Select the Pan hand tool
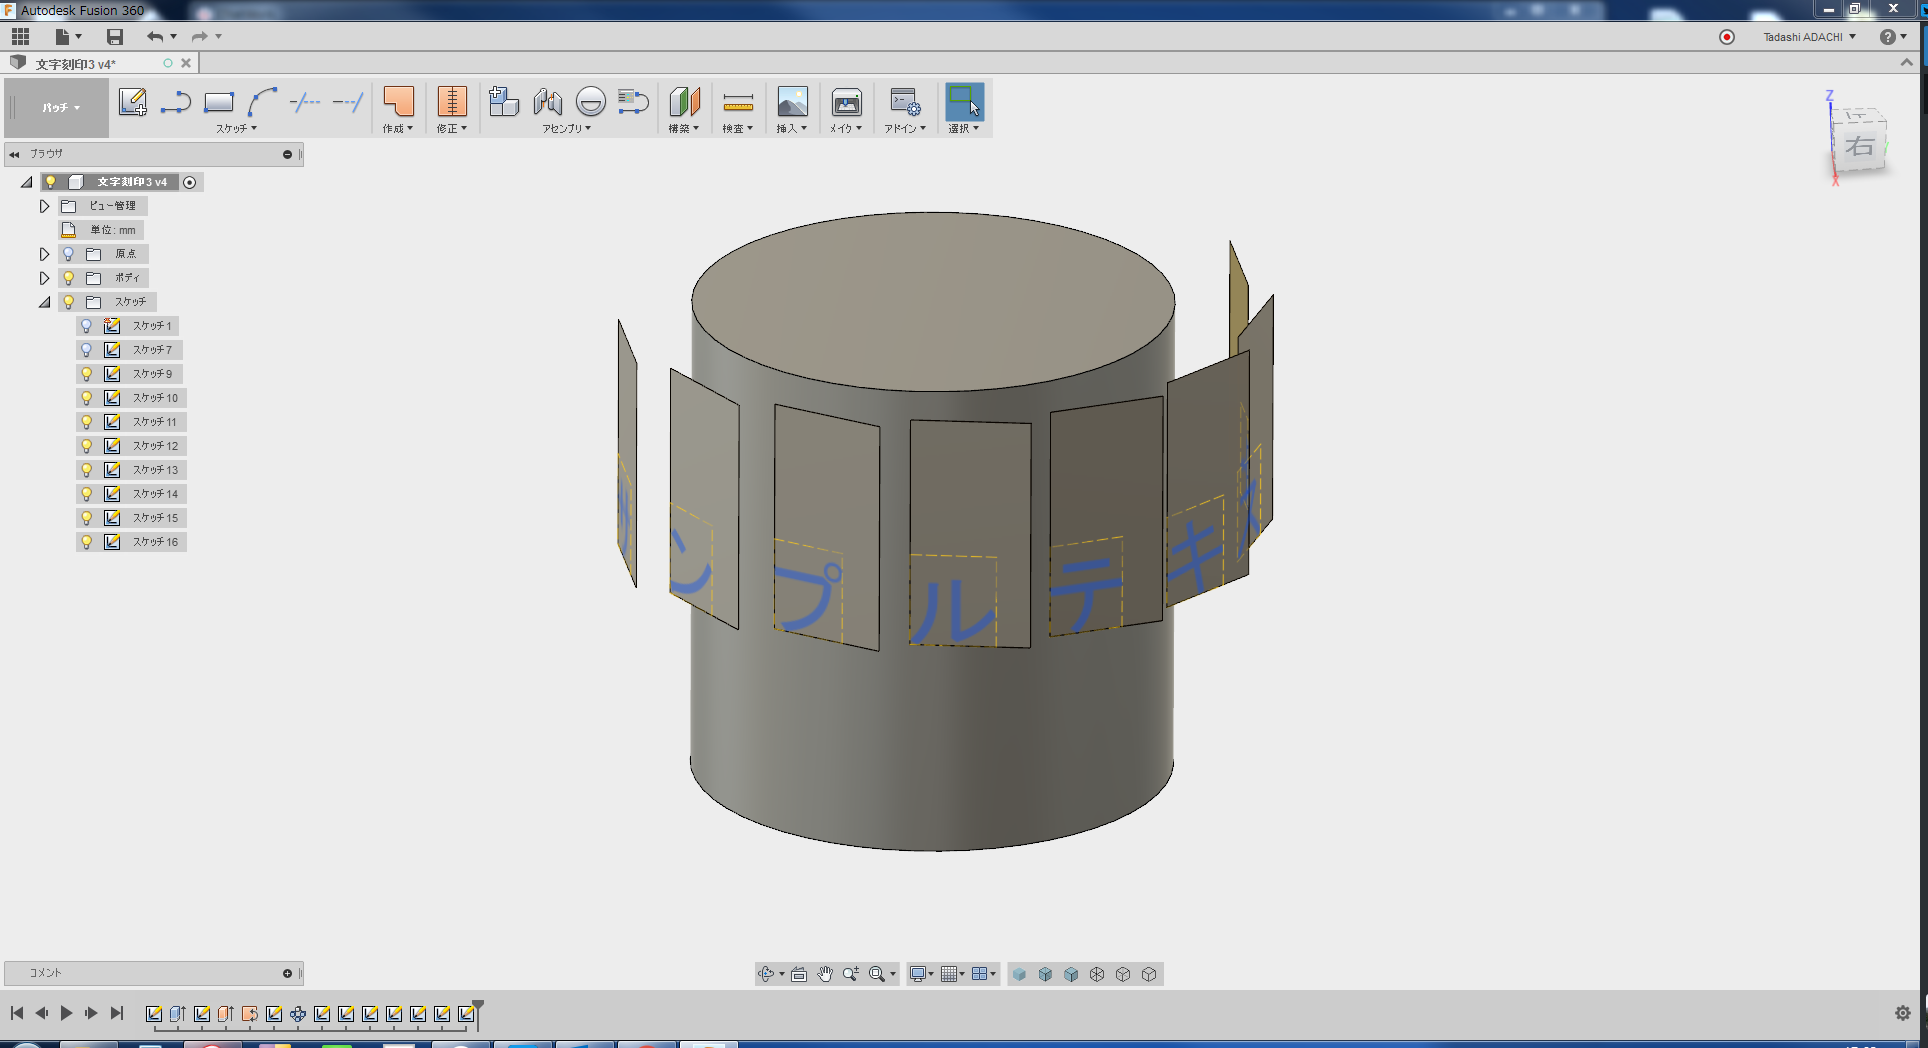The width and height of the screenshot is (1928, 1048). [x=825, y=974]
